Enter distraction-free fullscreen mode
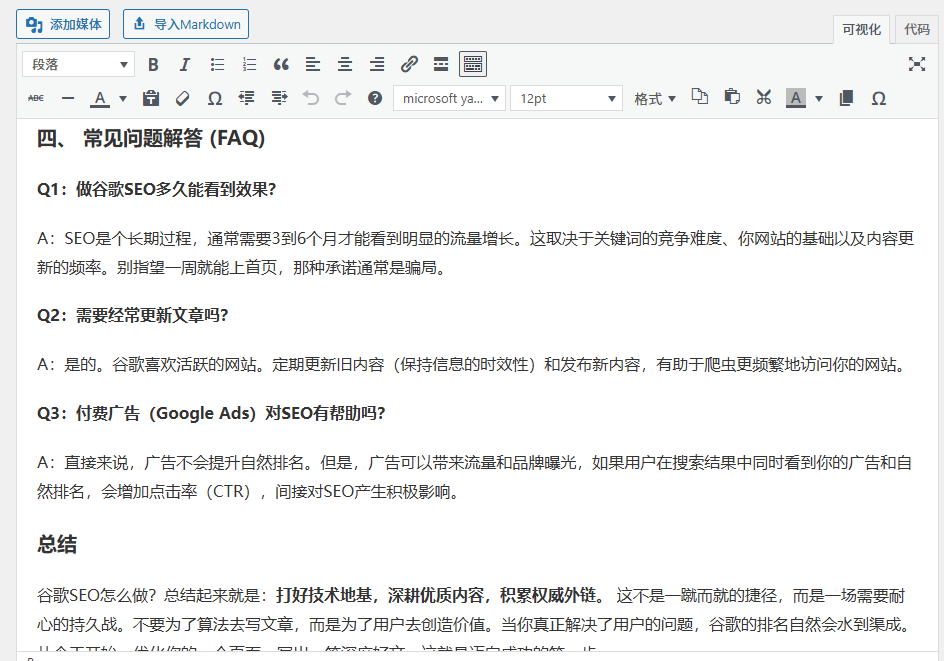Image resolution: width=944 pixels, height=661 pixels. tap(917, 64)
